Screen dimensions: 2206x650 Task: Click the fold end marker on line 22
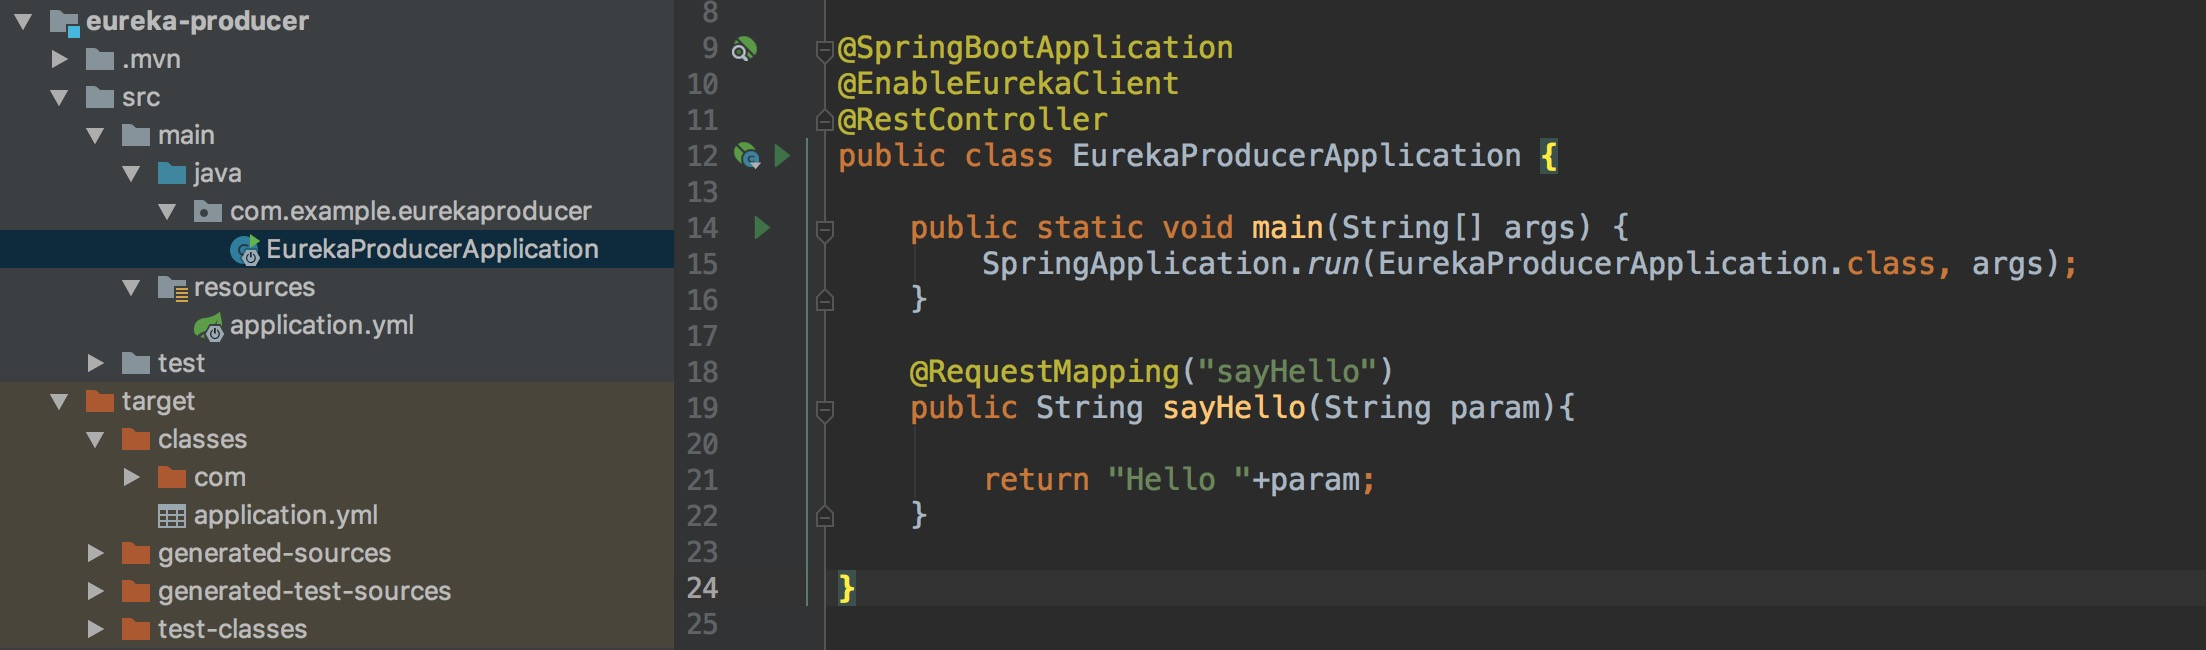(x=825, y=516)
